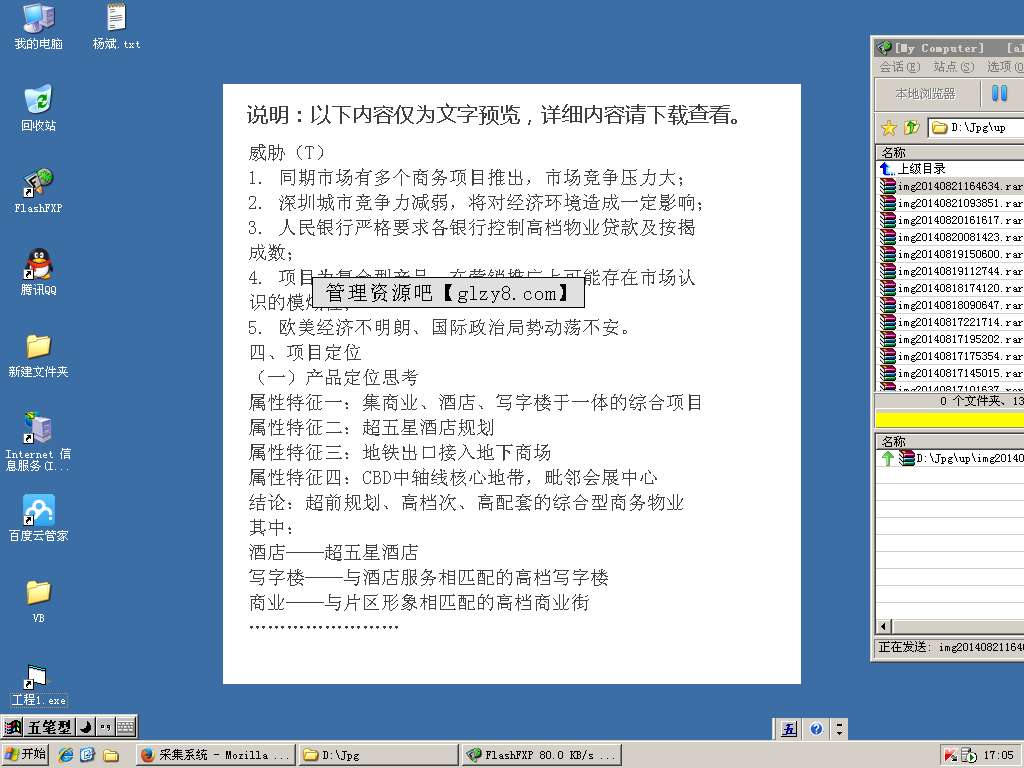
Task: Click the 名称 column header of file list
Action: pyautogui.click(x=950, y=152)
